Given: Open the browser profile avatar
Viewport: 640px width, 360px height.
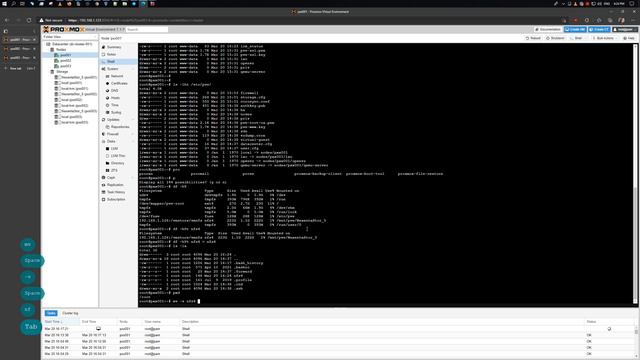Looking at the screenshot, I should coord(621,20).
